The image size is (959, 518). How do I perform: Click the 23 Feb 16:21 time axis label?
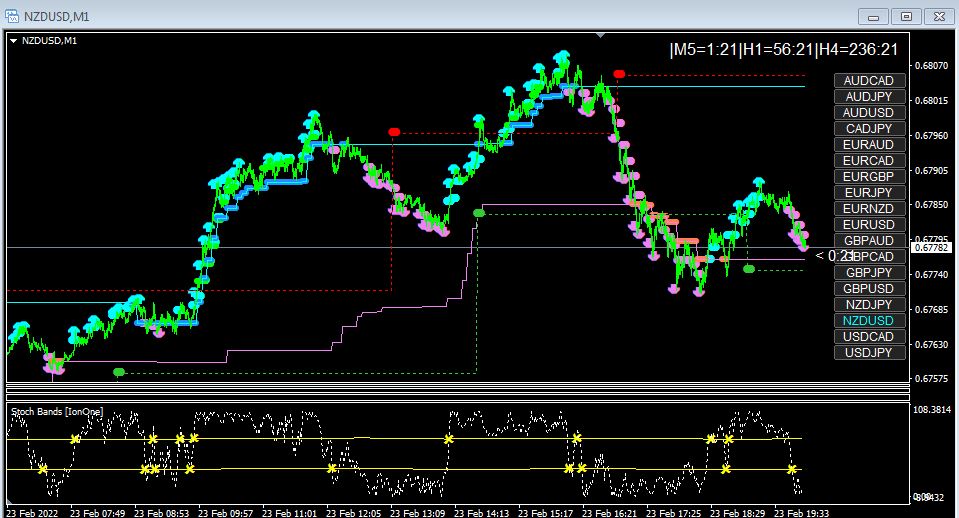[609, 513]
